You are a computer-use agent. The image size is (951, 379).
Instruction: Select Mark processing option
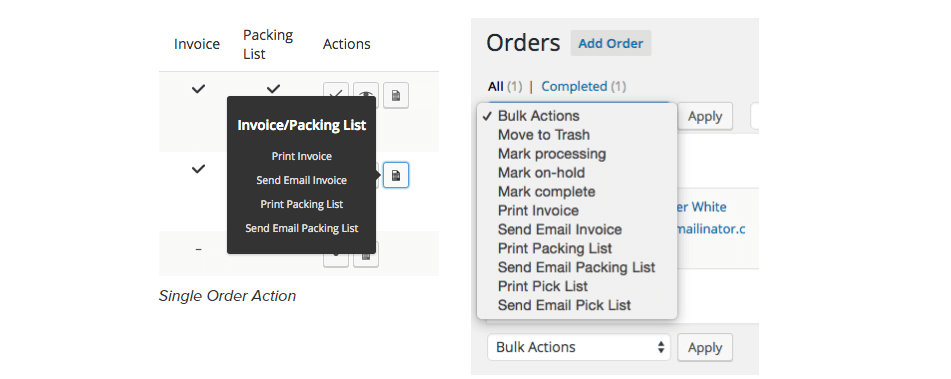pos(551,153)
